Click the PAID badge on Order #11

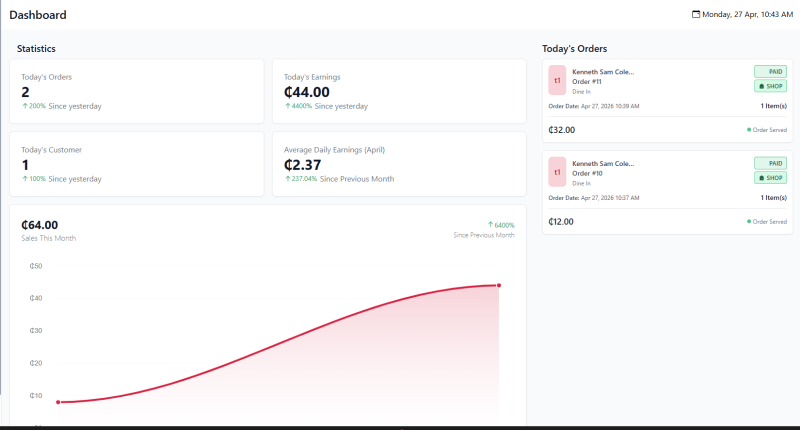click(x=770, y=71)
